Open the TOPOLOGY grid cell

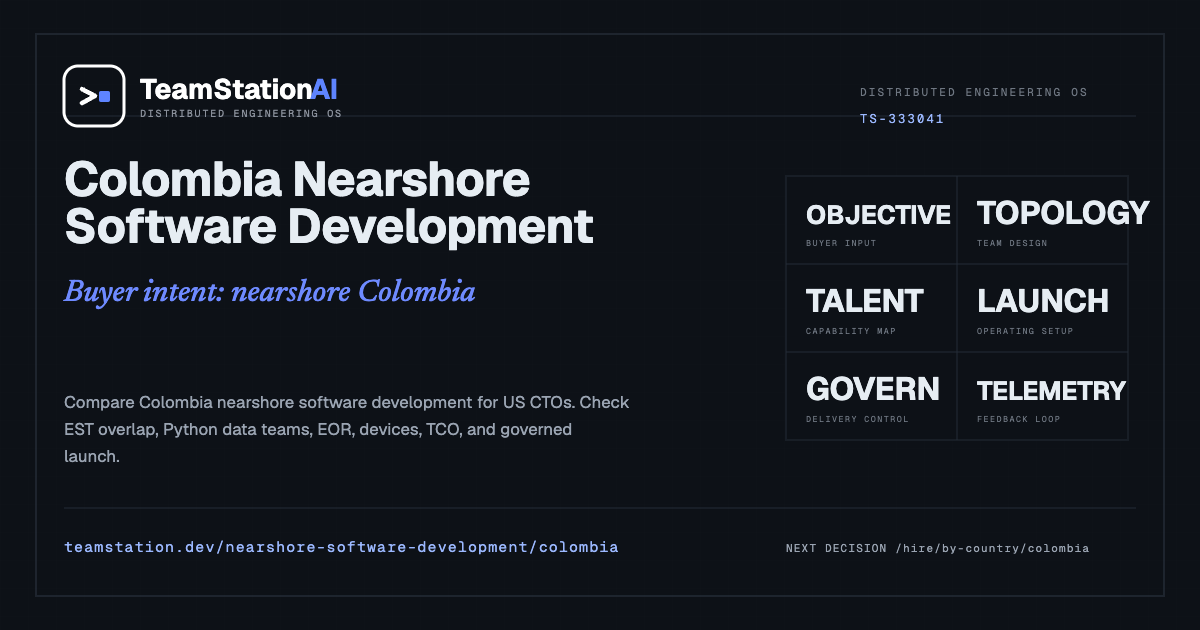coord(1043,220)
